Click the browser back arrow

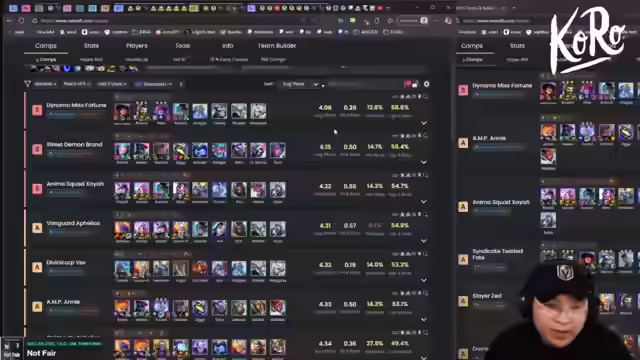tap(9, 20)
